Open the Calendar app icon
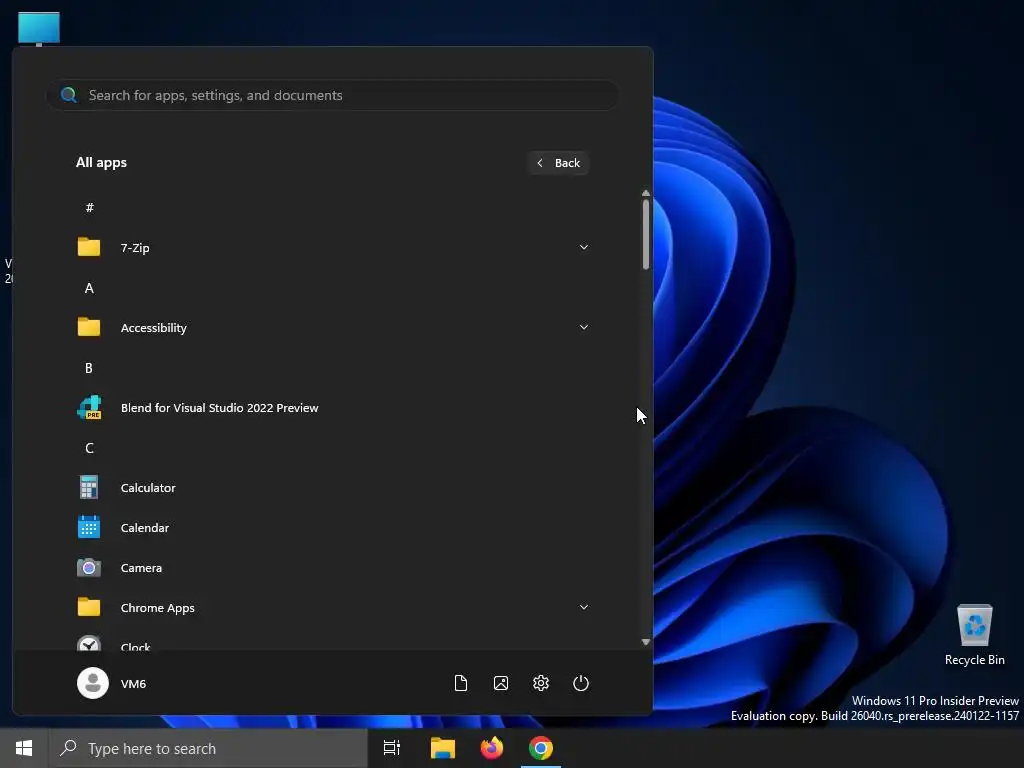The width and height of the screenshot is (1024, 768). tap(89, 527)
